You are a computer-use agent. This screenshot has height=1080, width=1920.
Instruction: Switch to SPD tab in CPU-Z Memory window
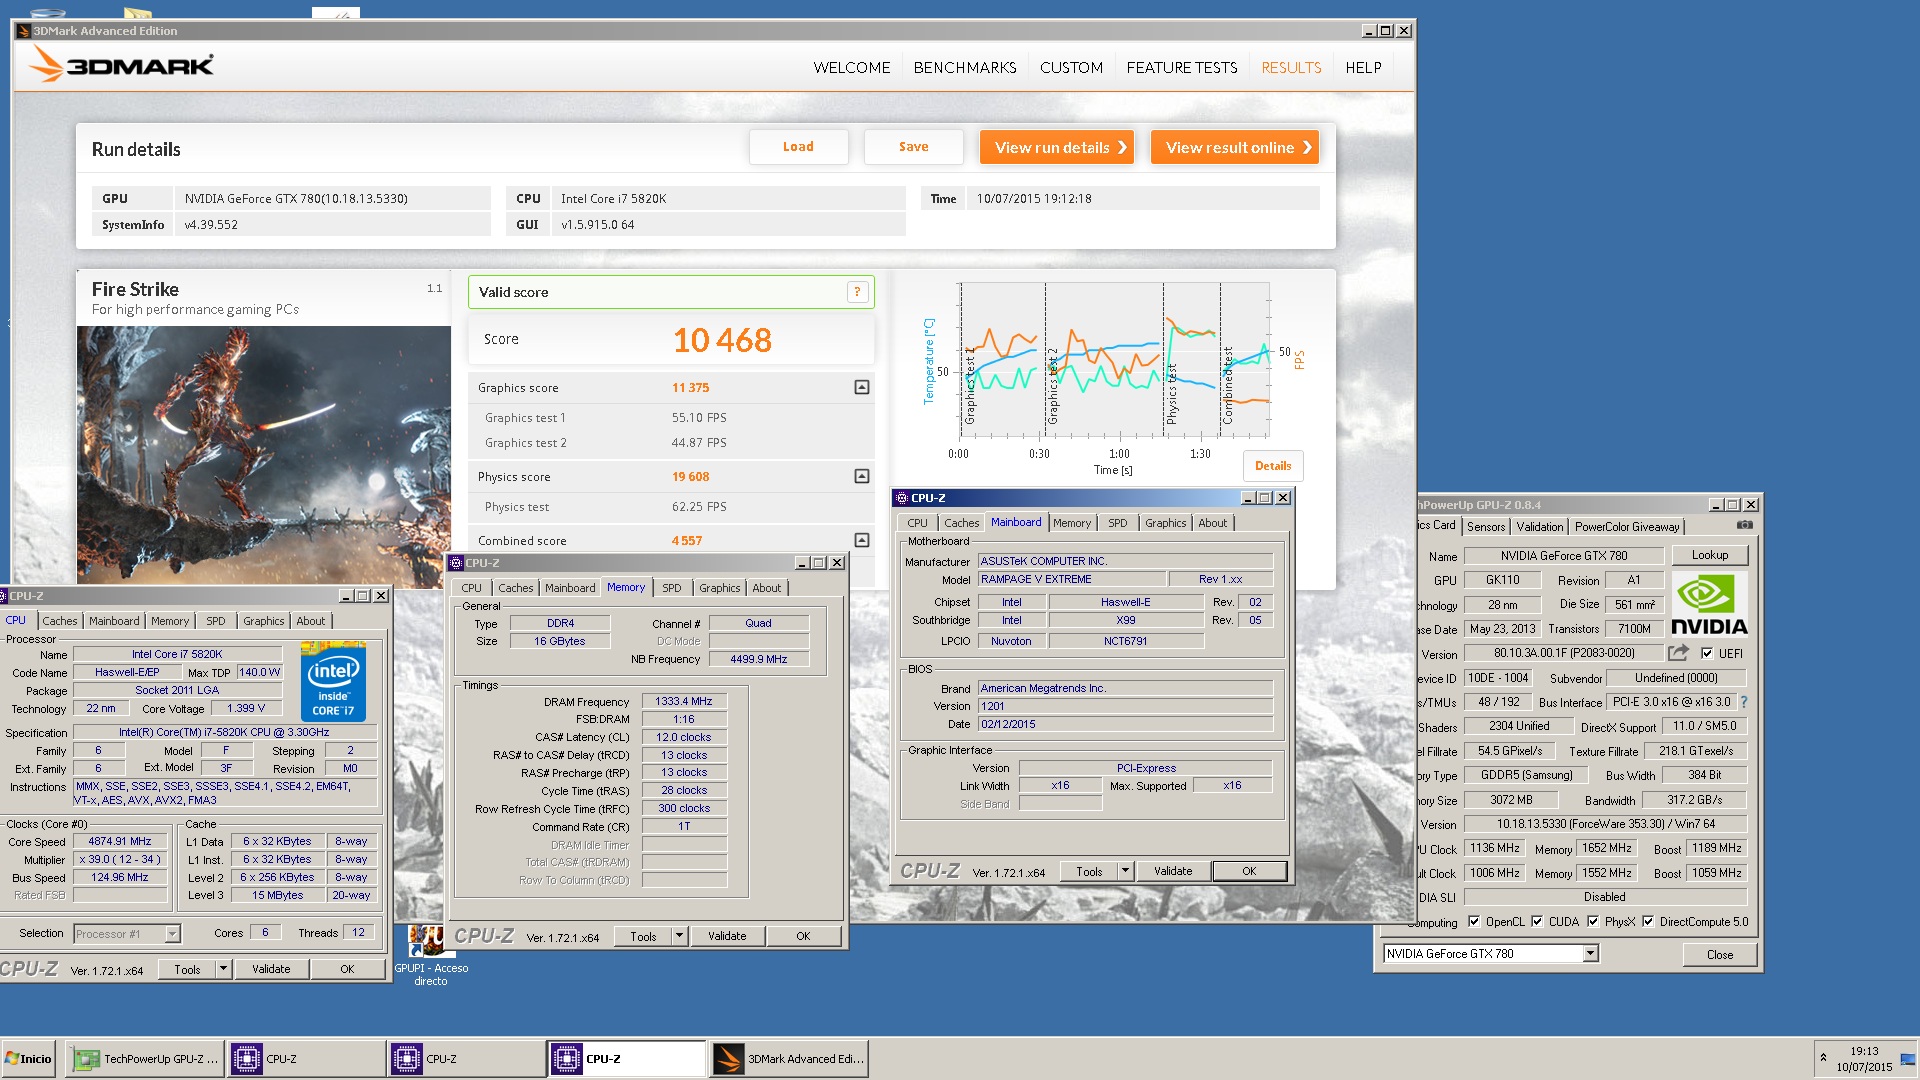[x=672, y=588]
